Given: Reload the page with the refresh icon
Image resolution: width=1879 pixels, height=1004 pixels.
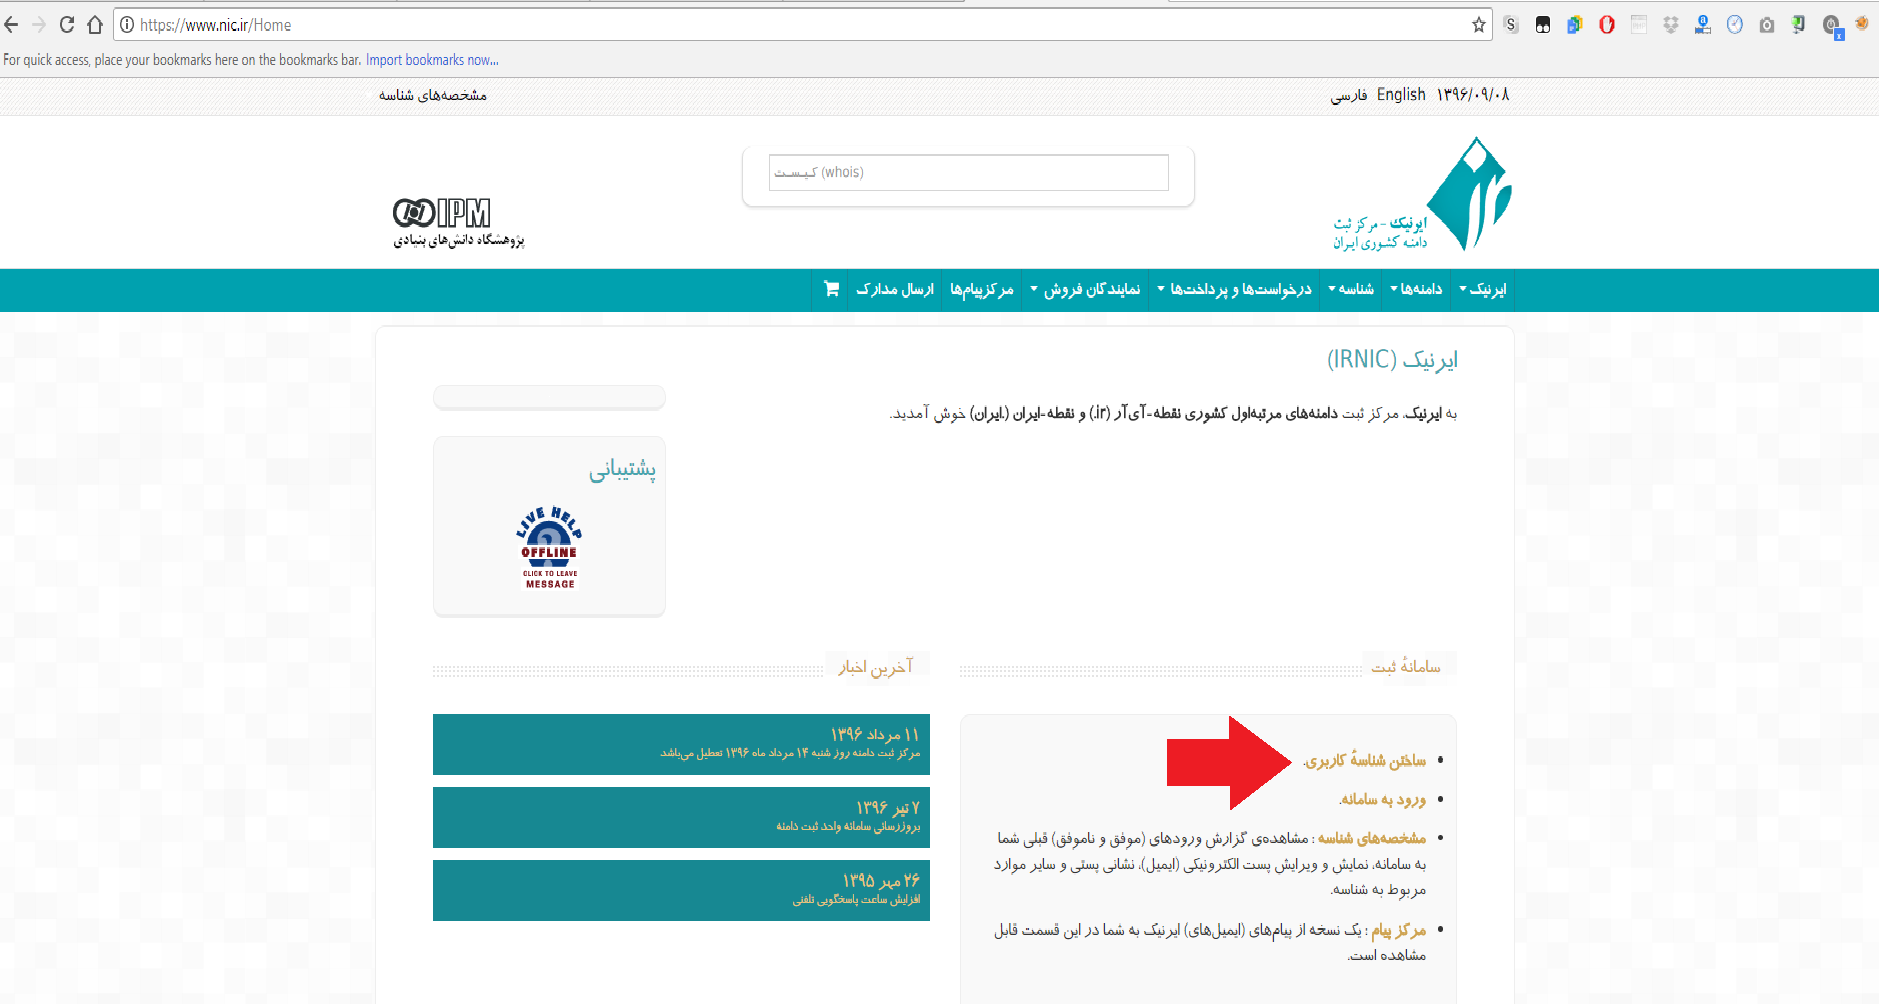Looking at the screenshot, I should (x=67, y=25).
